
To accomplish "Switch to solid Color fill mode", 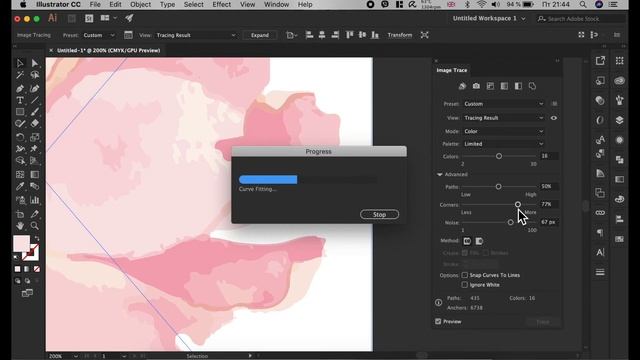I will pos(17,269).
